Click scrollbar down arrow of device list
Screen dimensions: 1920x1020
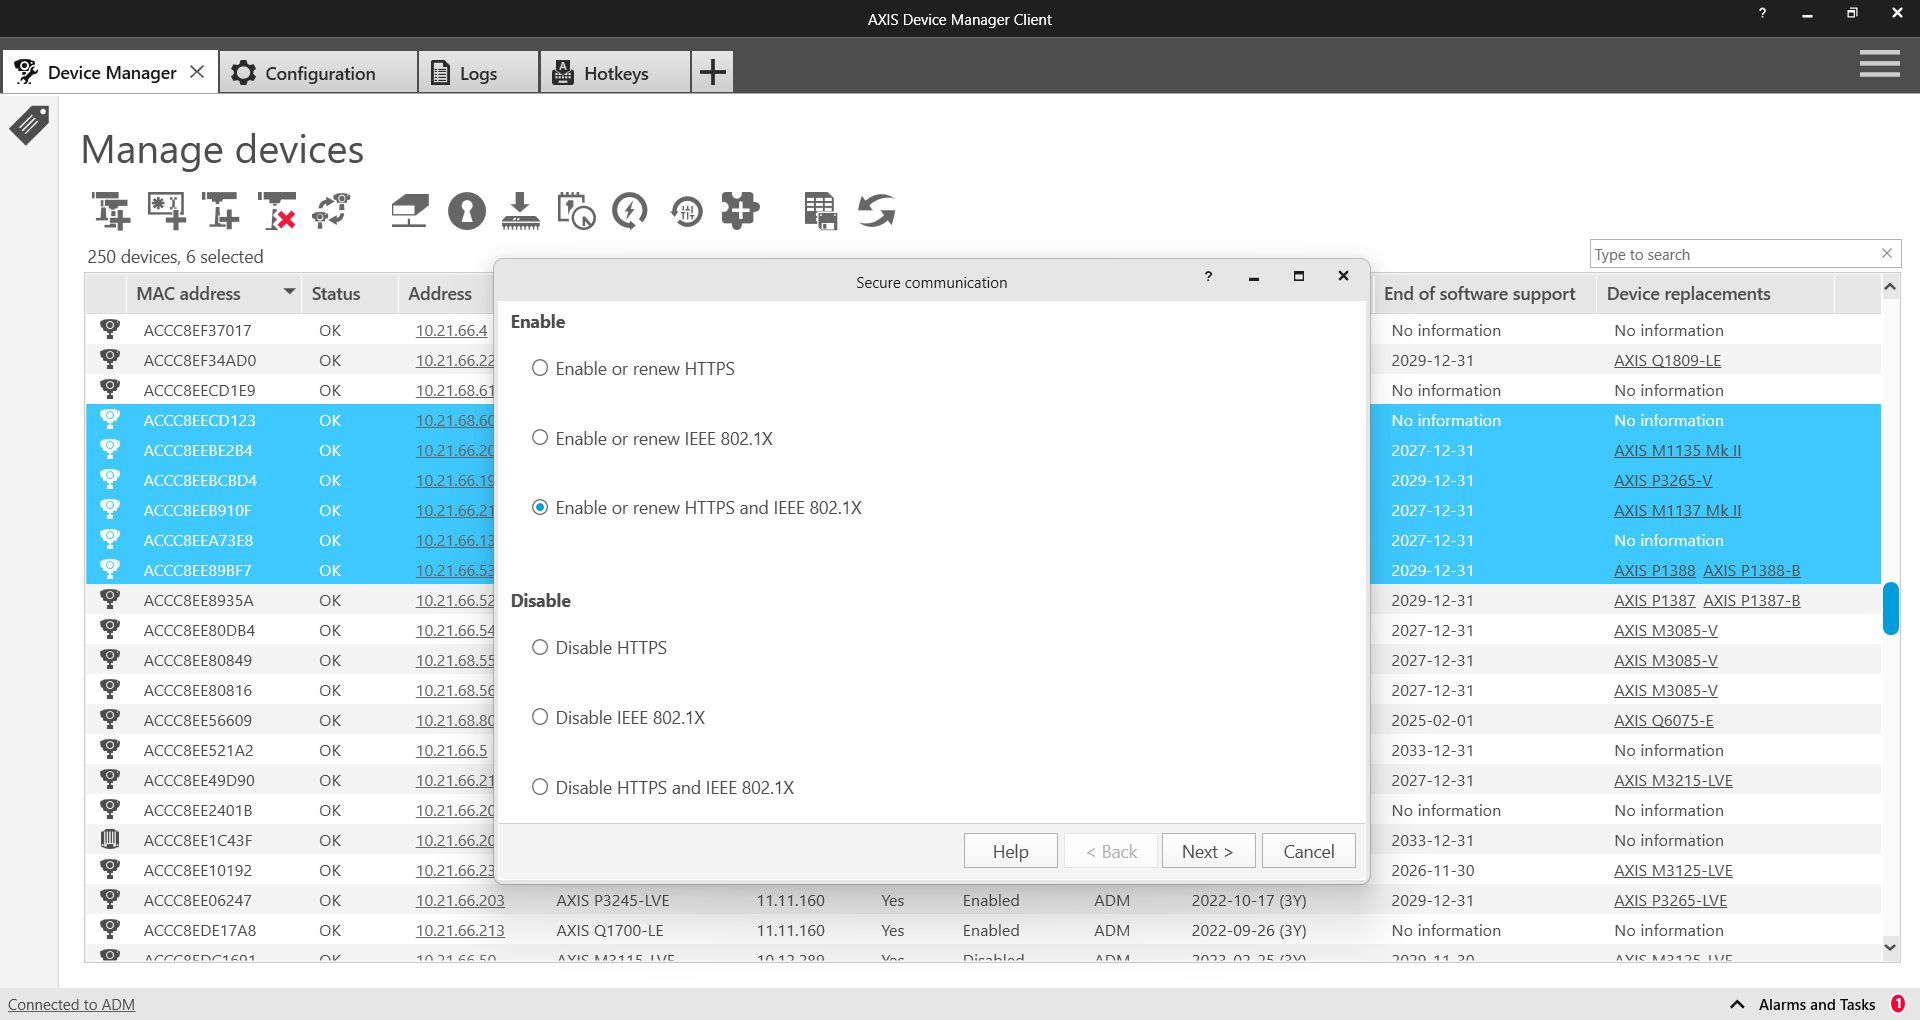(x=1890, y=946)
